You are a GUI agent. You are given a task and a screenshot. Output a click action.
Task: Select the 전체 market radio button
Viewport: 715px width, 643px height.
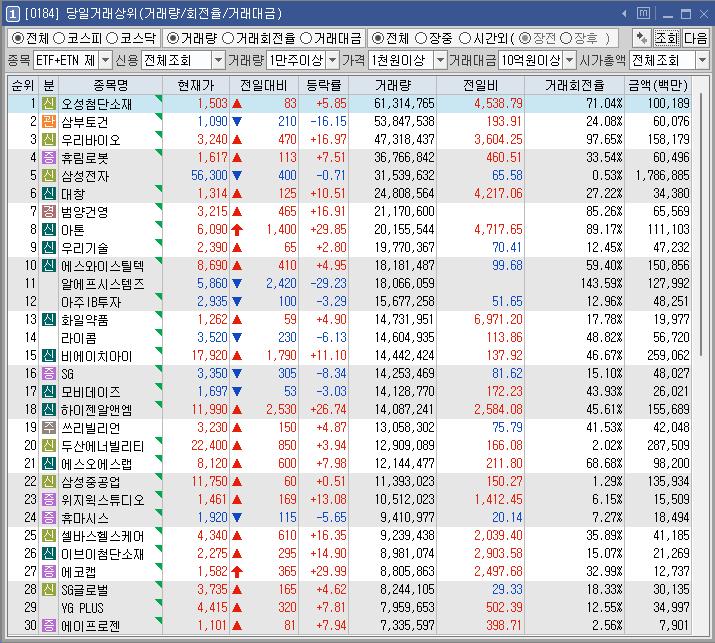point(17,38)
